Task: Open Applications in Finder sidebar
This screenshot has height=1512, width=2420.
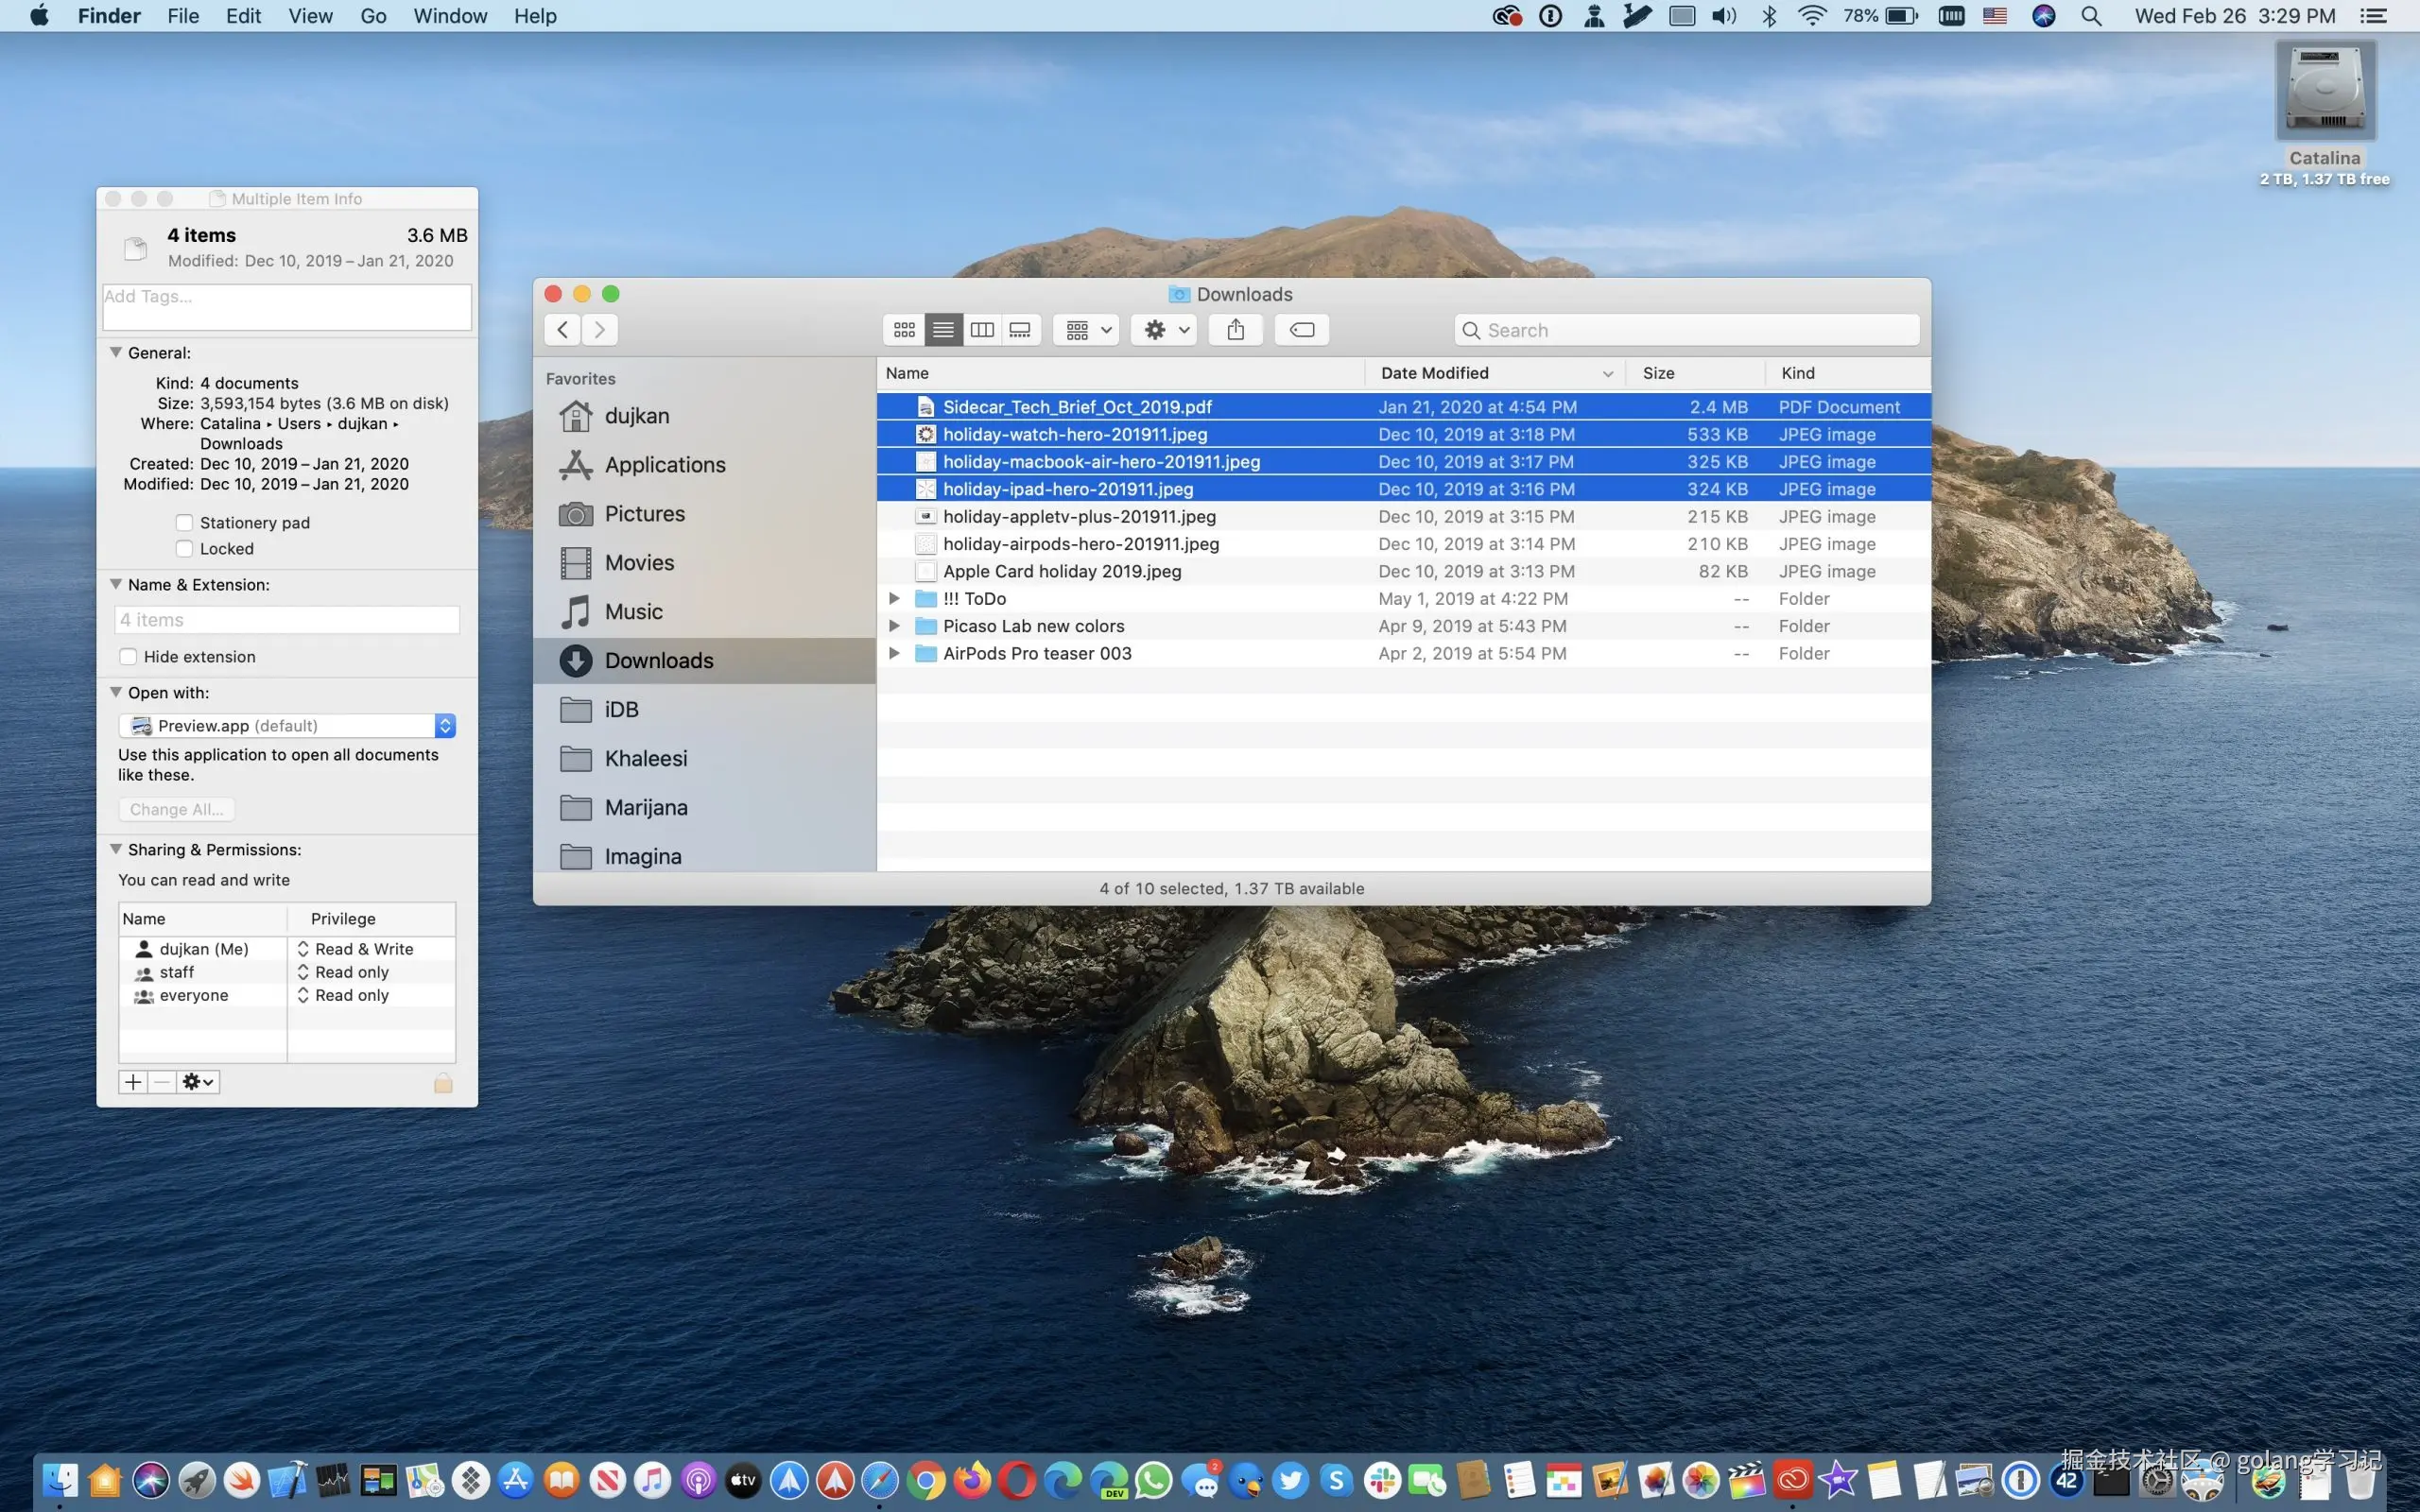Action: pyautogui.click(x=664, y=465)
